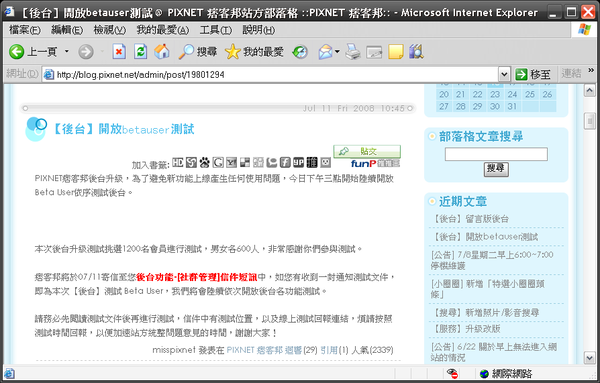Image resolution: width=600 pixels, height=383 pixels.
Task: Open the Back button history dropdown arrow
Action: pyautogui.click(x=67, y=51)
